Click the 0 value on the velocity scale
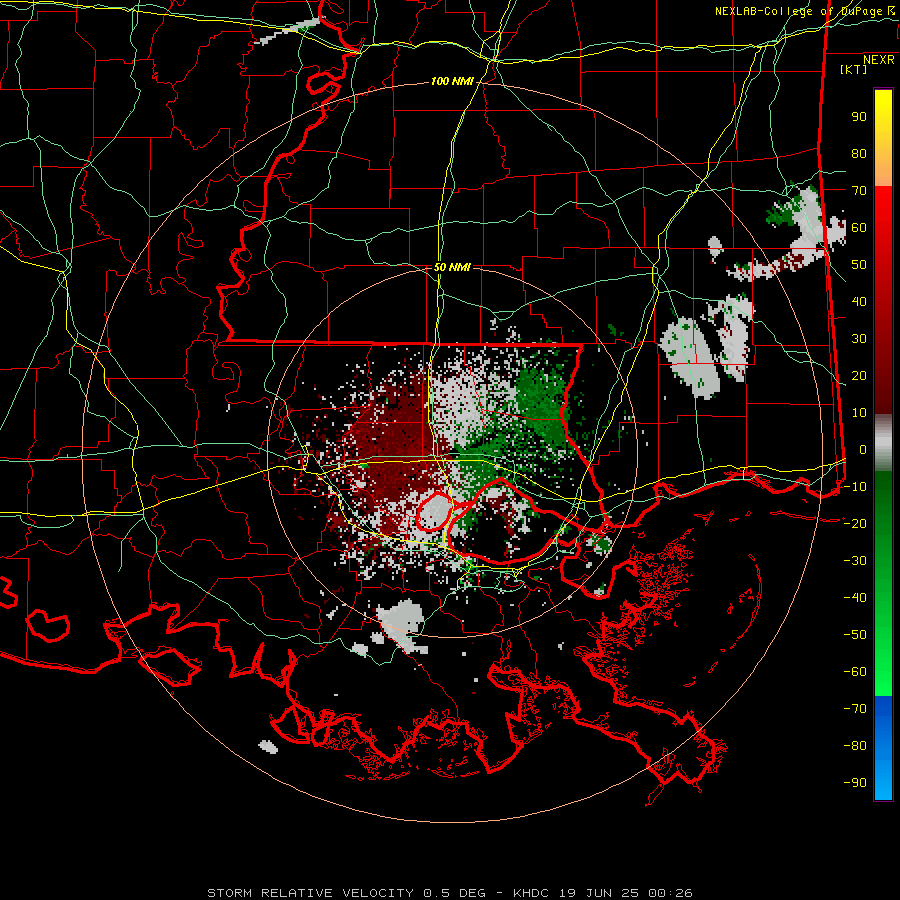 point(863,450)
